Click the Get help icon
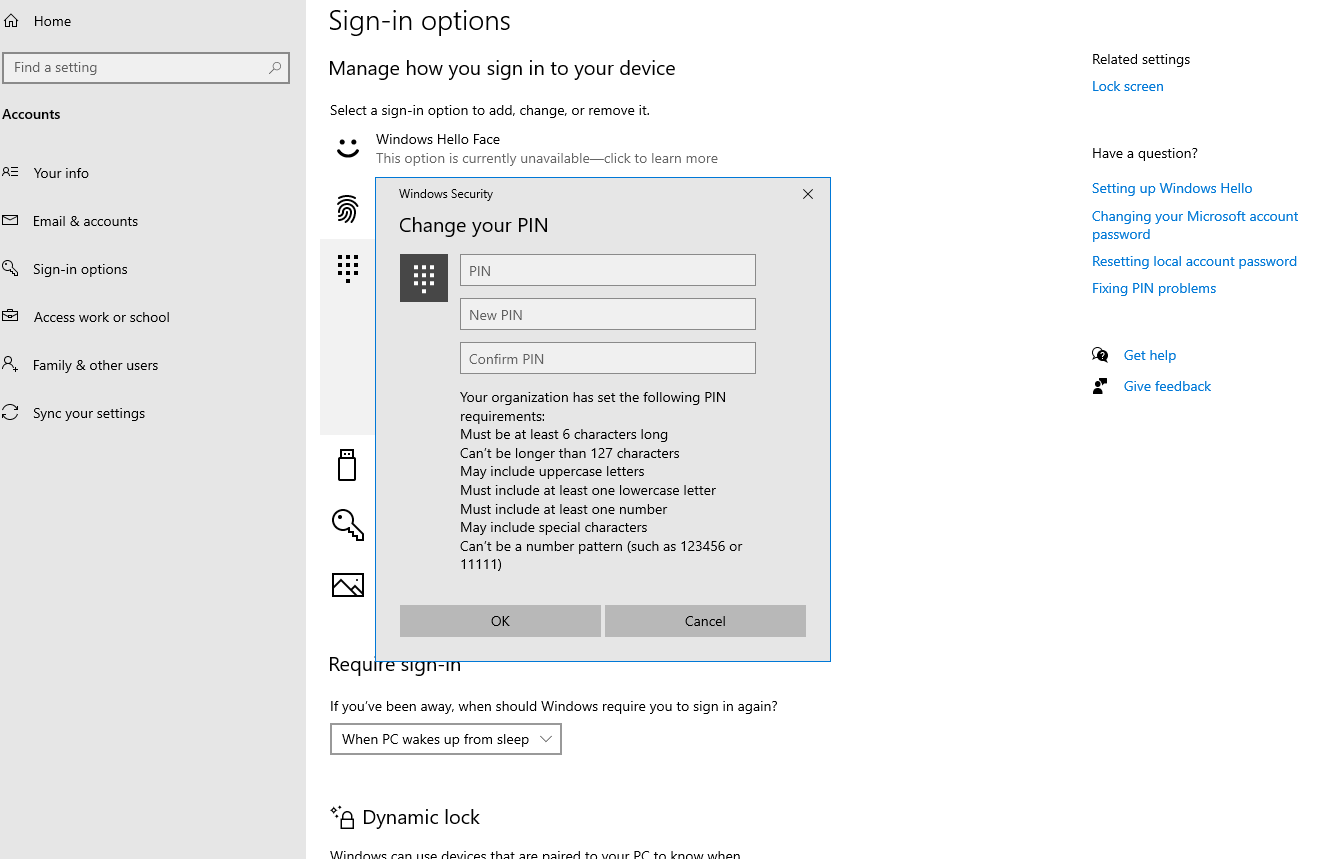 point(1100,354)
